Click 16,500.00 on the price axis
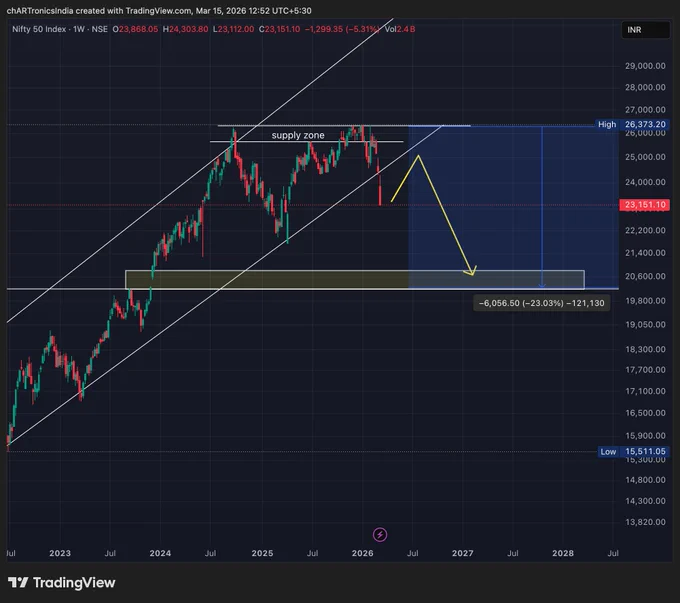Screen dimensions: 680x603 (645, 413)
